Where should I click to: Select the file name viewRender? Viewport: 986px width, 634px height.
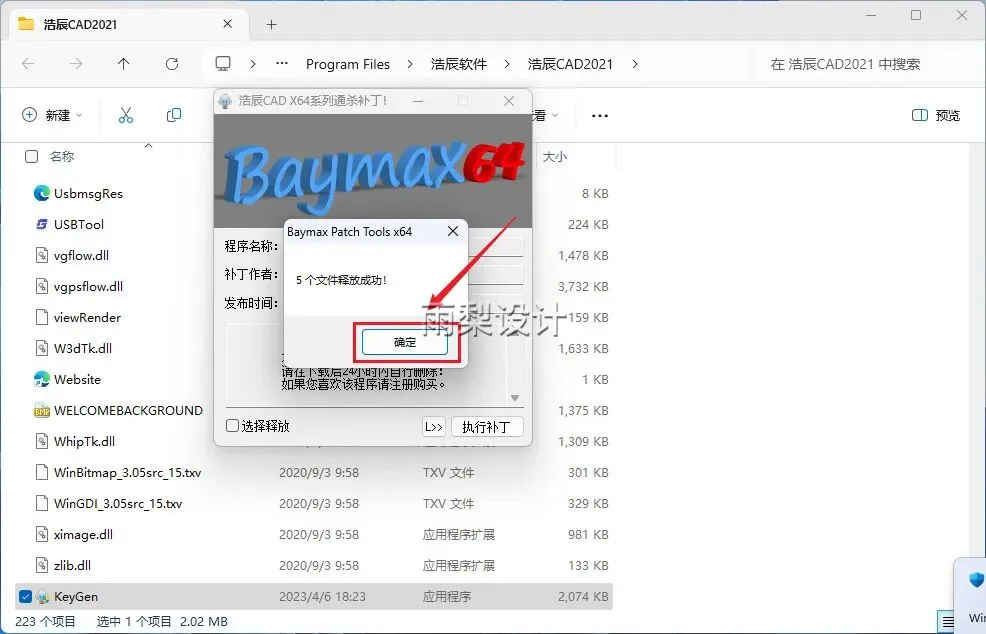click(x=87, y=318)
